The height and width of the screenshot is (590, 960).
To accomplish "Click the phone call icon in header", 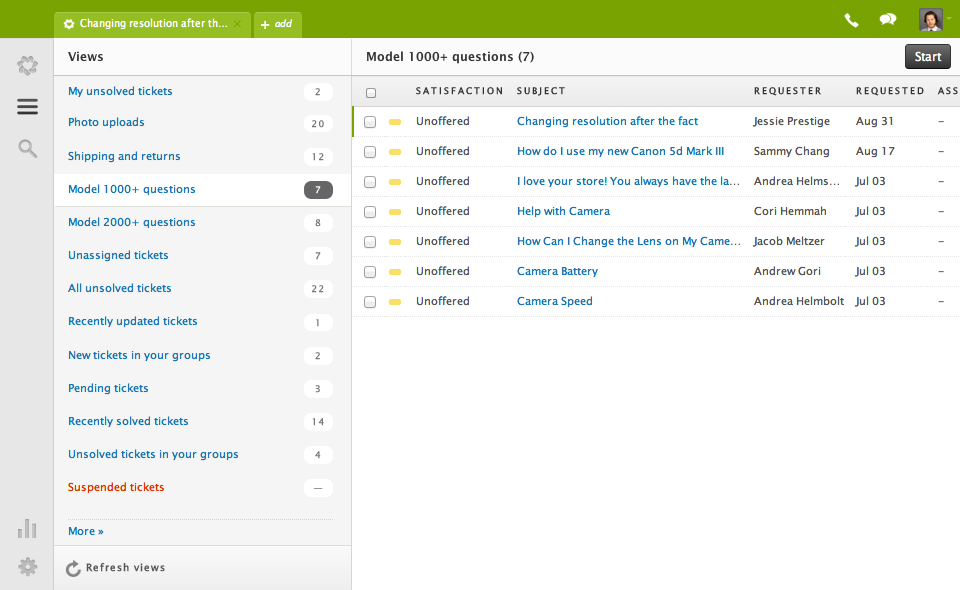I will pyautogui.click(x=851, y=20).
